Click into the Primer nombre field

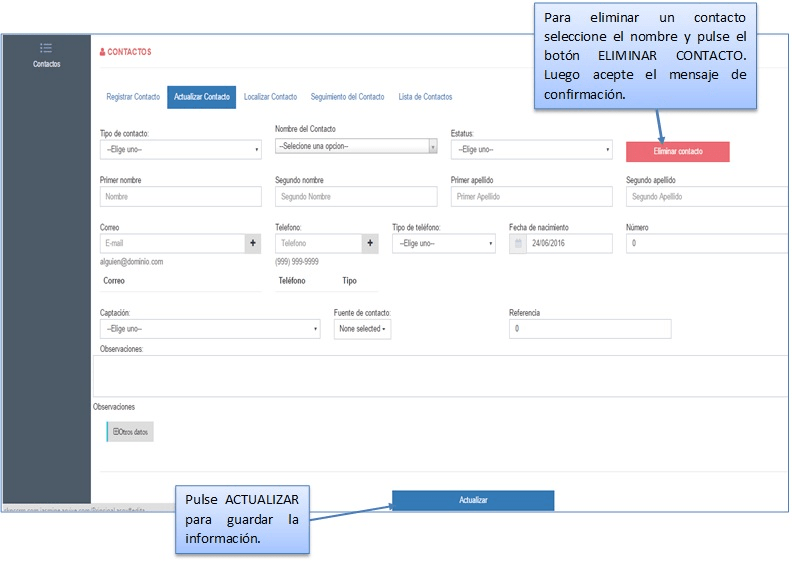pyautogui.click(x=180, y=197)
